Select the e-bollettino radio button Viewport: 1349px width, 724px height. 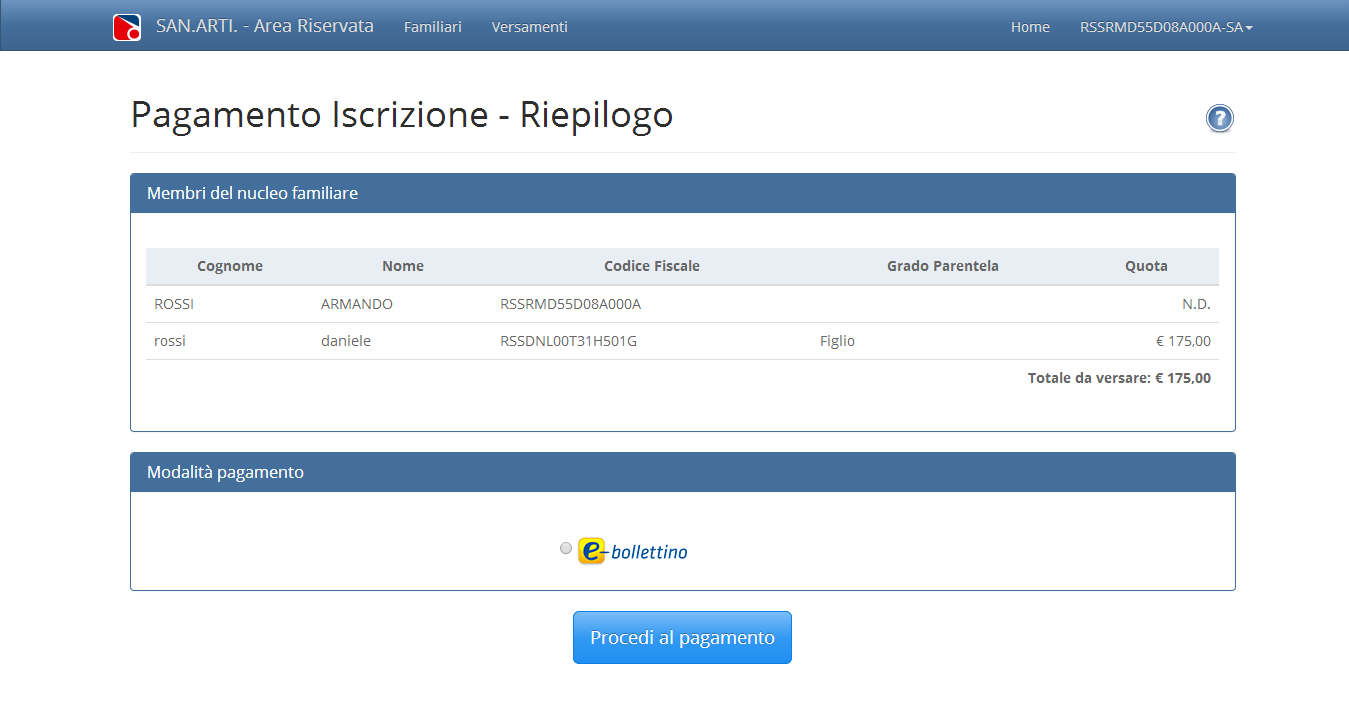point(566,548)
